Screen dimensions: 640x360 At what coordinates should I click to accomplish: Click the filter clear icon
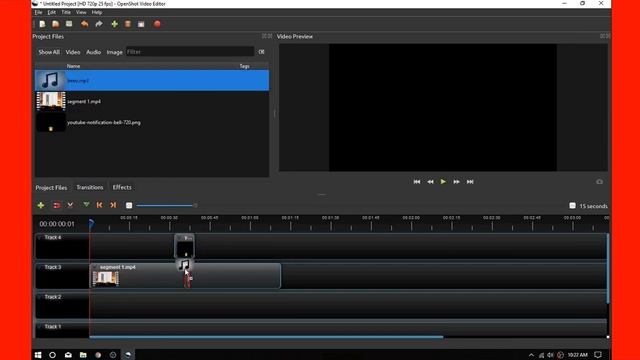tap(261, 52)
